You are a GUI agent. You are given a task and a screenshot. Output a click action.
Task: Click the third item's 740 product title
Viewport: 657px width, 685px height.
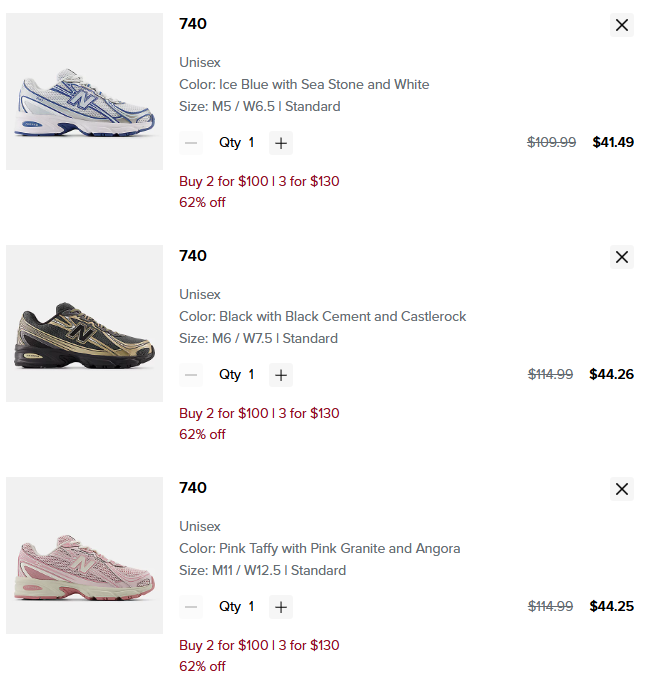[193, 488]
